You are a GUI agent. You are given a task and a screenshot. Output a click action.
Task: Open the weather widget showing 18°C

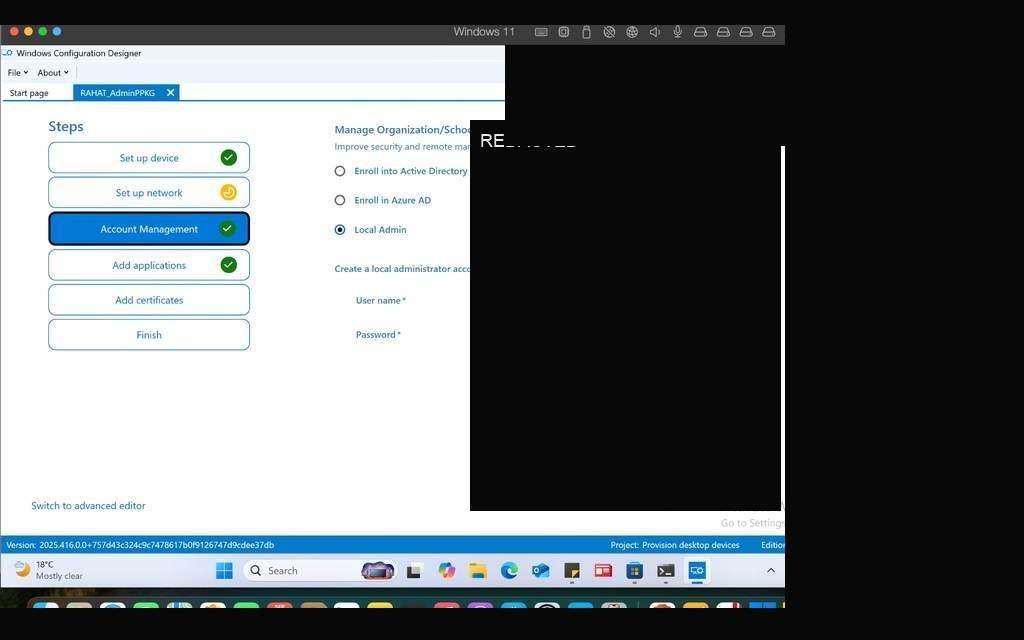click(x=50, y=570)
